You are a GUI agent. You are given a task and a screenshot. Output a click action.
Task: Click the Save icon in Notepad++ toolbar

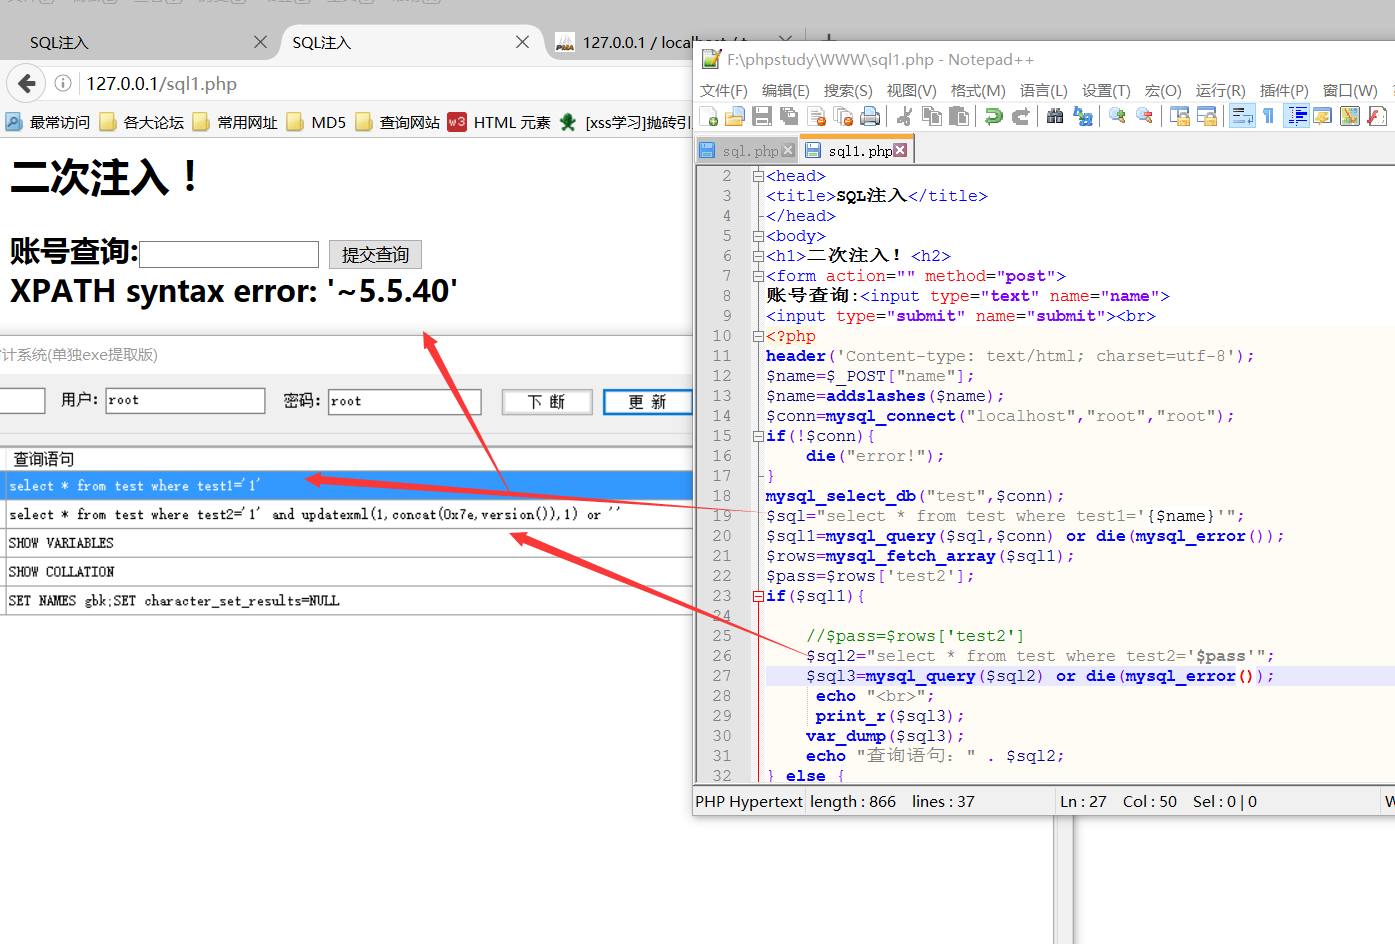pos(762,116)
